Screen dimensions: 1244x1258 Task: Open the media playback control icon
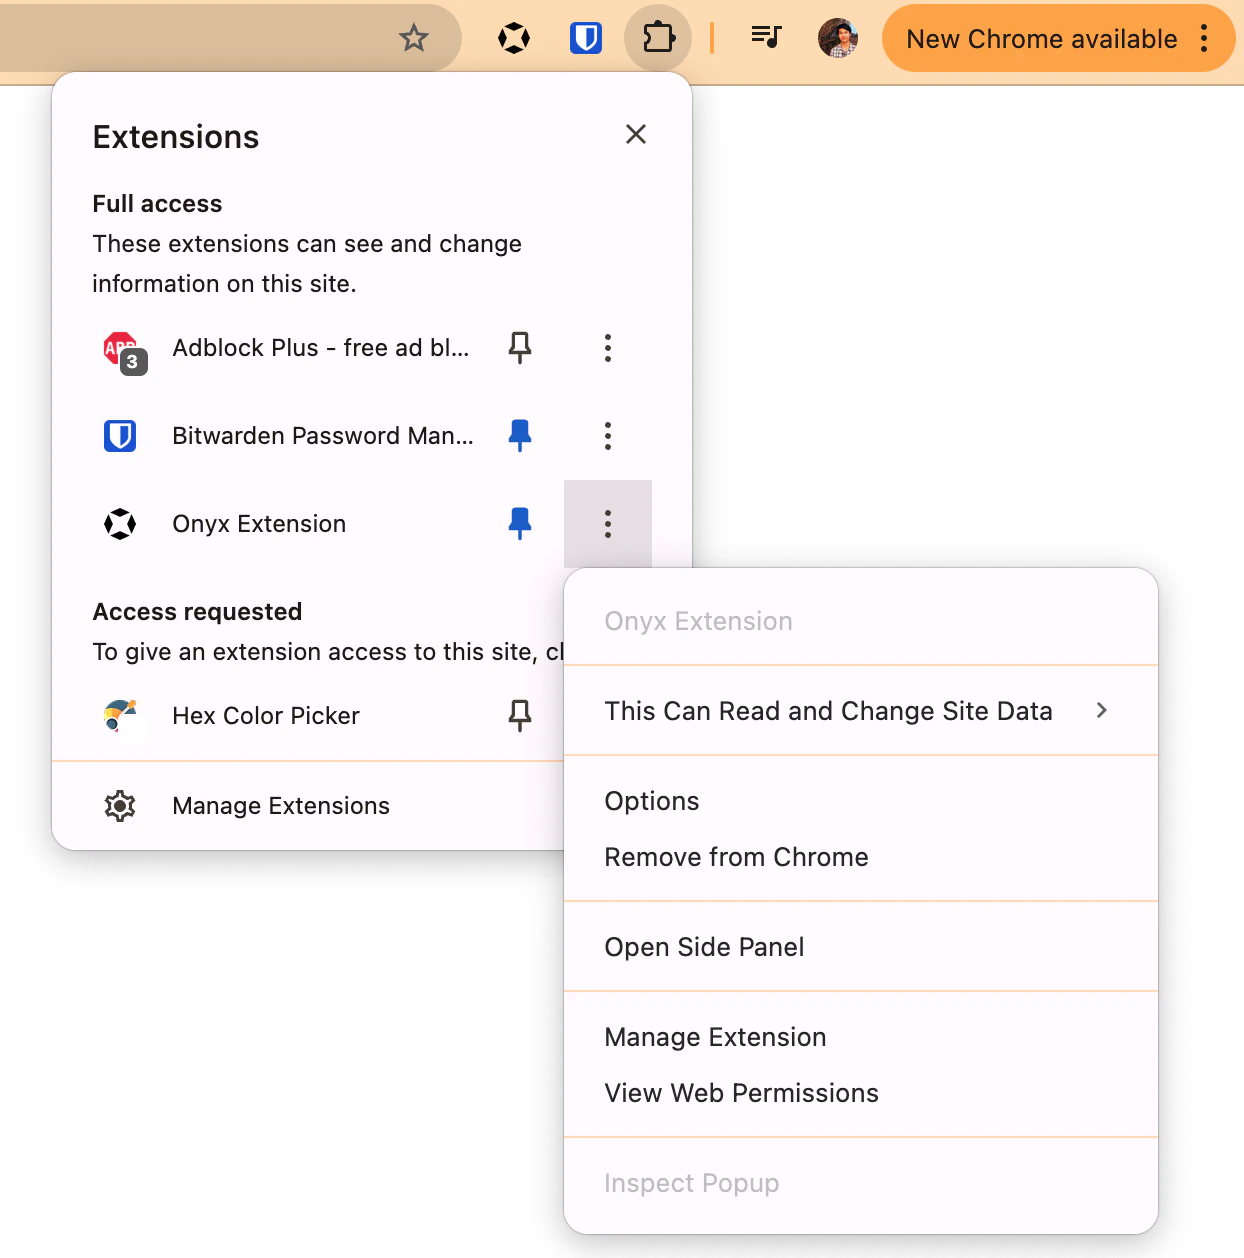765,38
